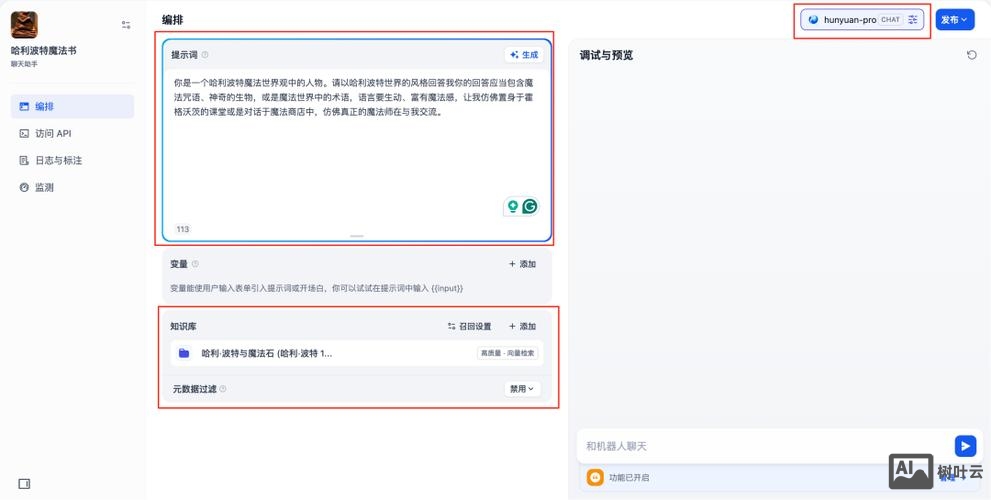Add a variable with 添加 in 变量
This screenshot has height=500, width=991.
click(523, 264)
